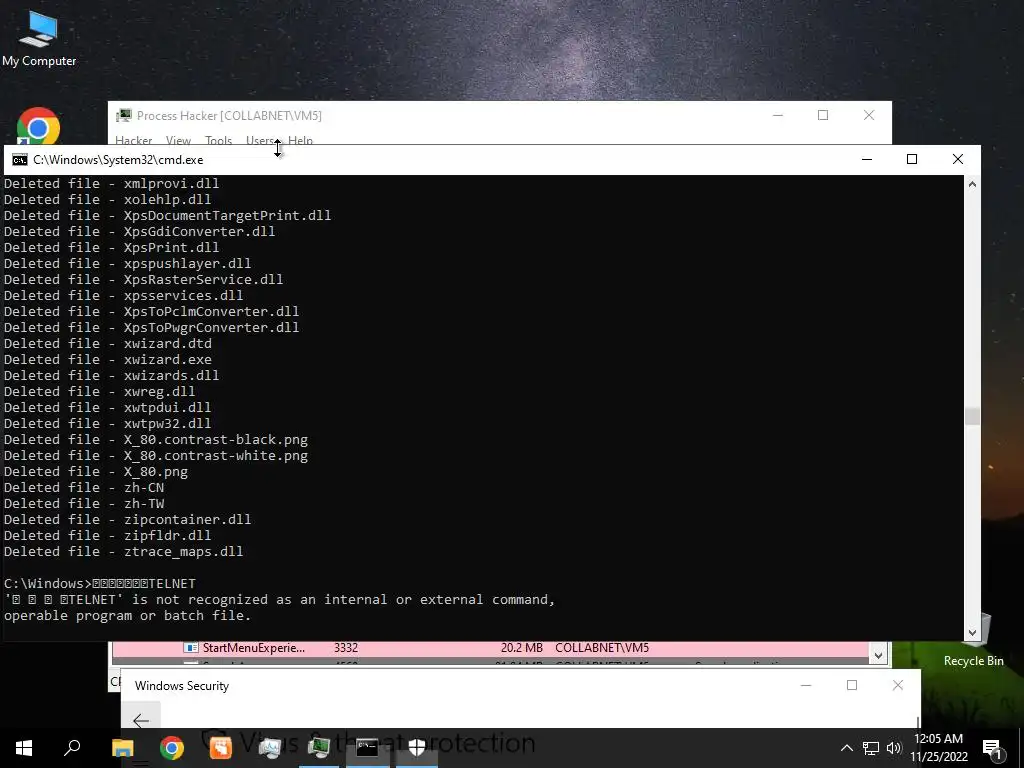Click cmd scrollbar up arrow
The width and height of the screenshot is (1024, 768).
coord(972,184)
